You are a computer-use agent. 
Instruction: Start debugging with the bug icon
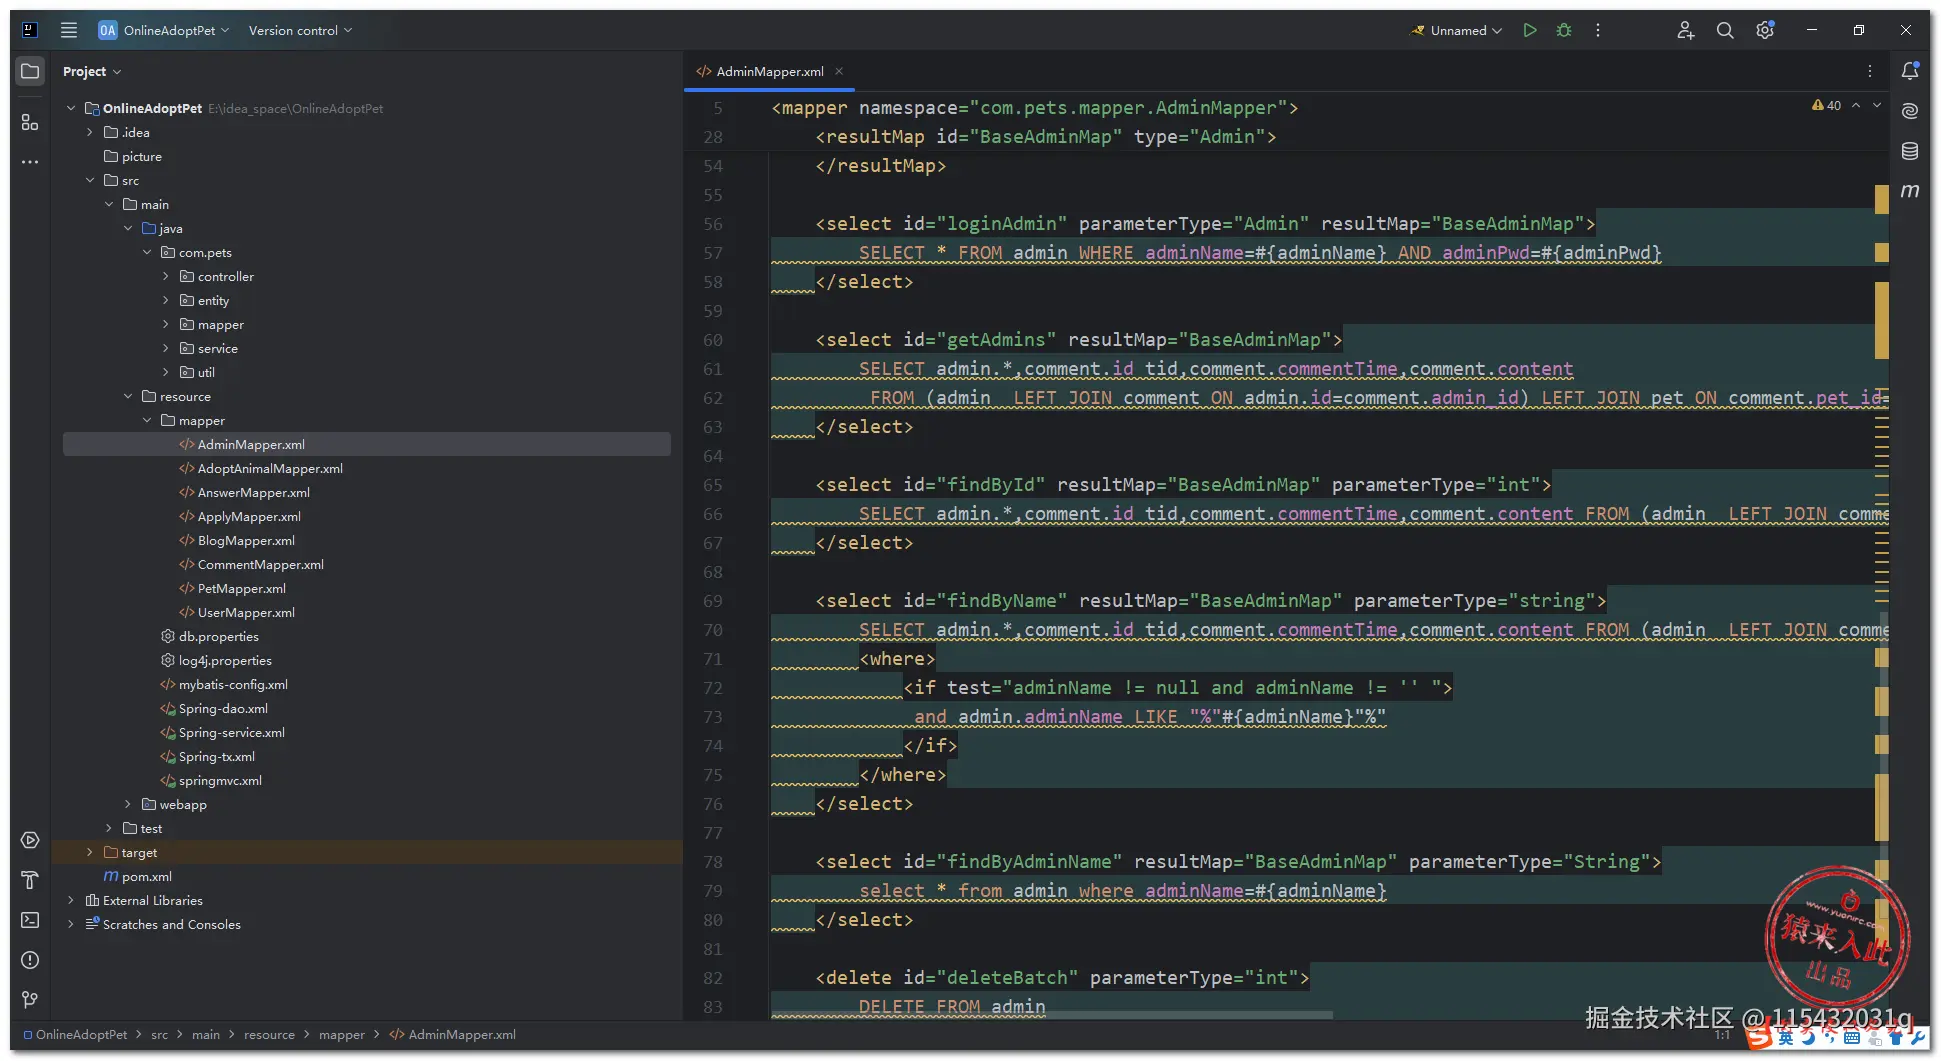tap(1564, 30)
